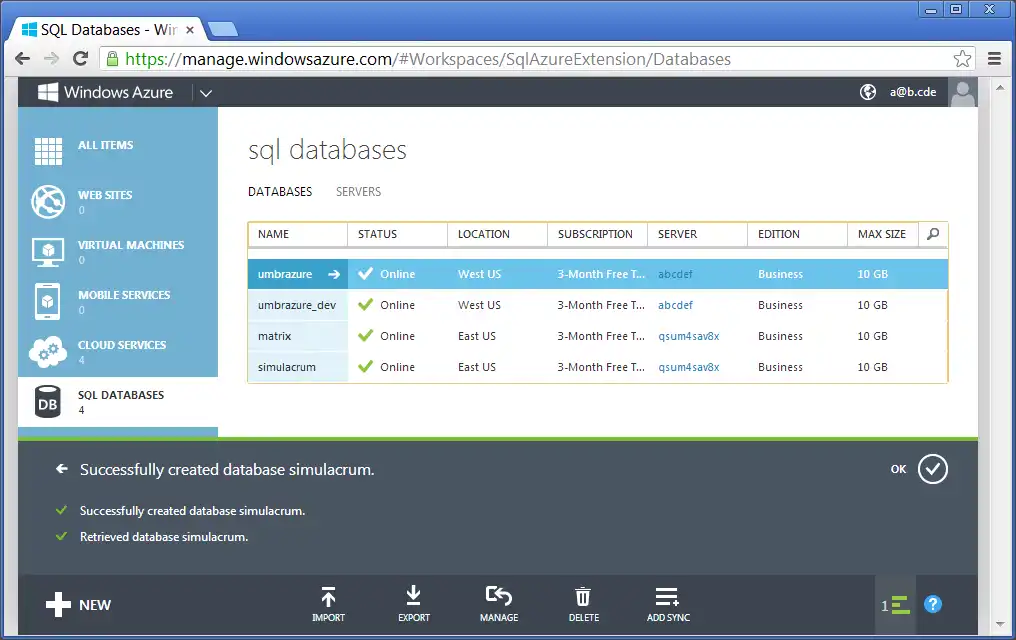Open server qsum4sav8x link in matrix row
This screenshot has width=1016, height=640.
(689, 336)
